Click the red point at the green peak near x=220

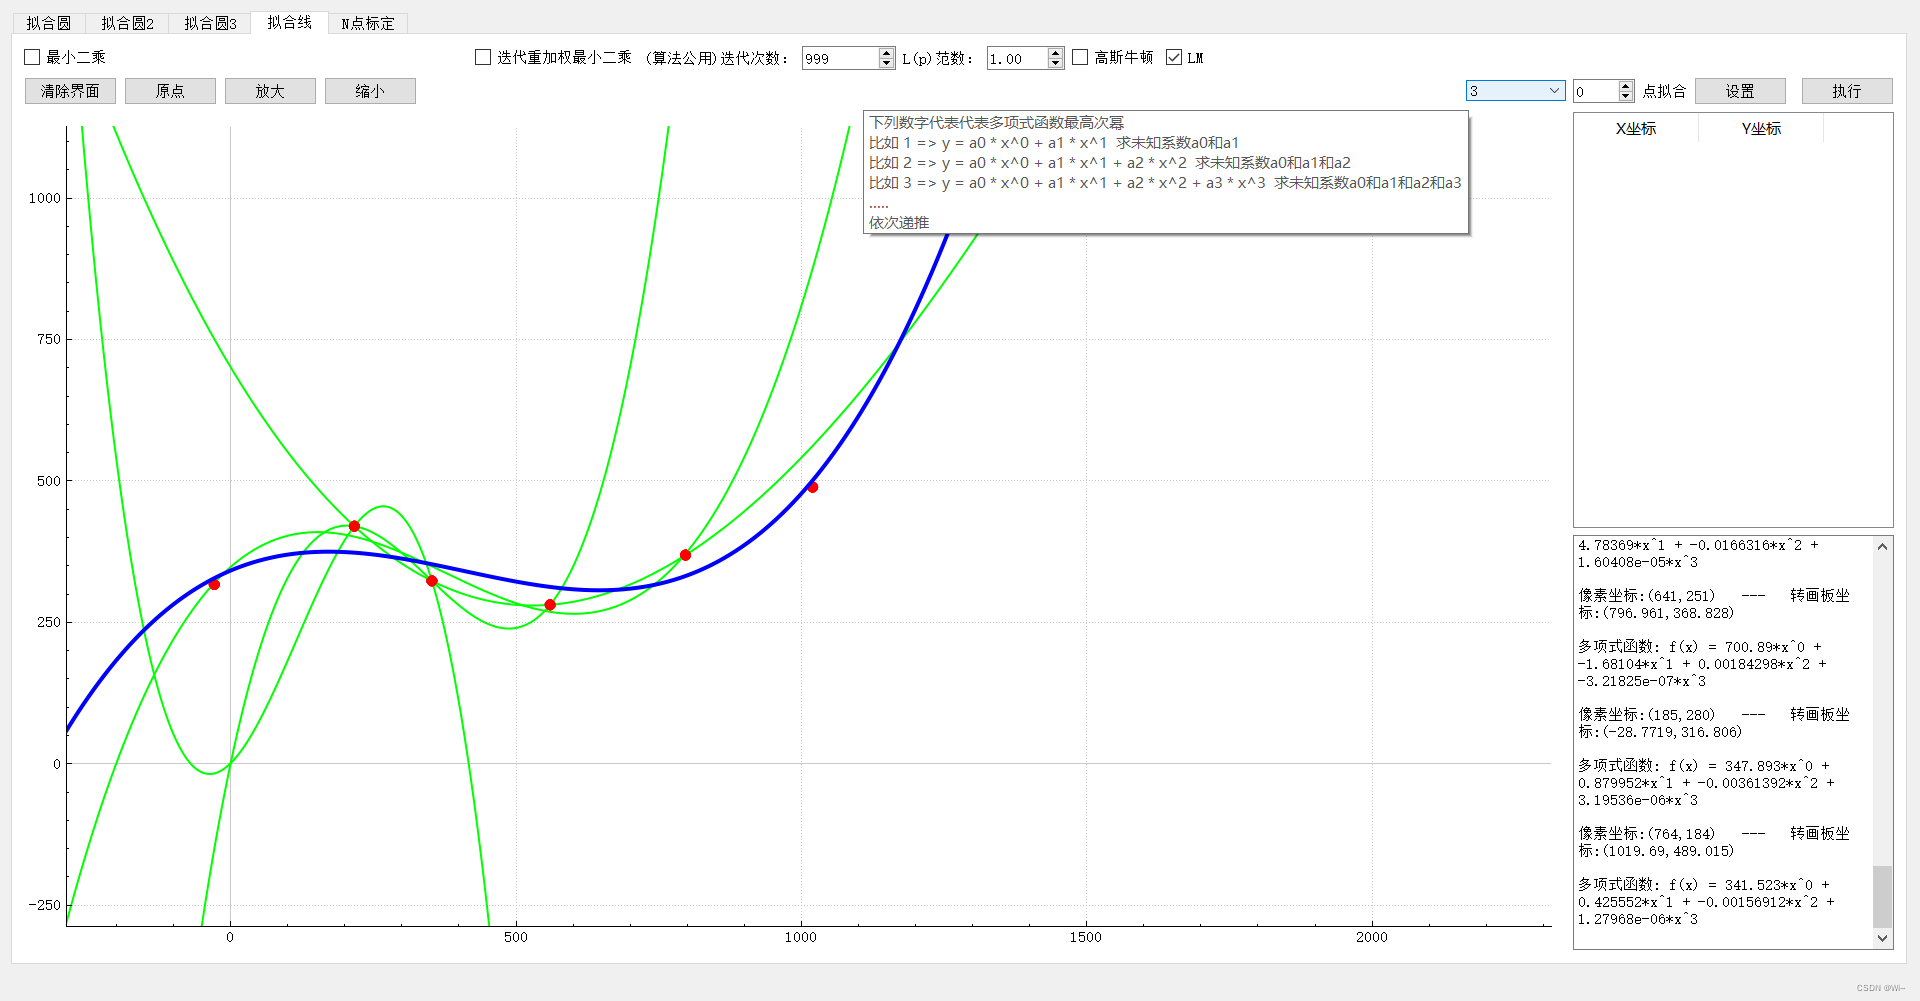[x=354, y=526]
